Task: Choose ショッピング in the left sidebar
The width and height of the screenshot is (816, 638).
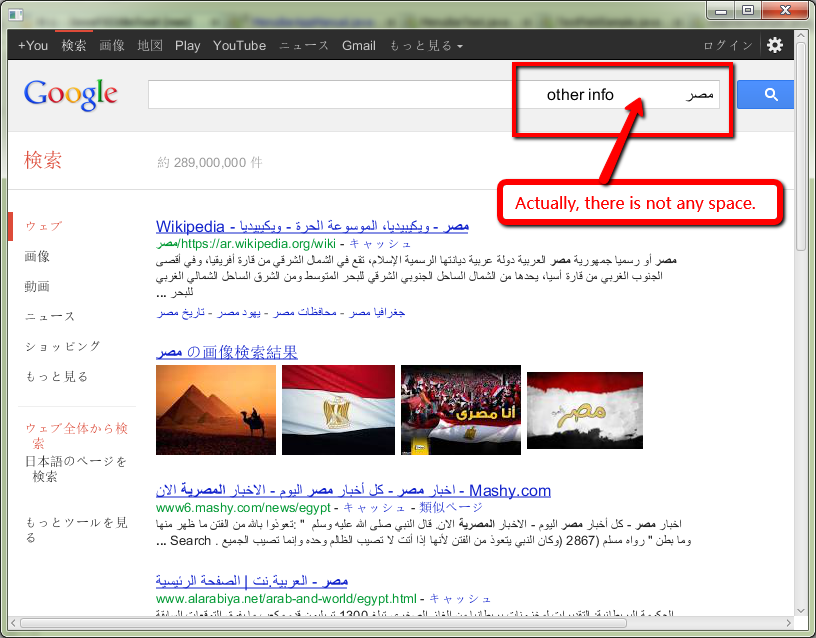Action: [x=63, y=346]
